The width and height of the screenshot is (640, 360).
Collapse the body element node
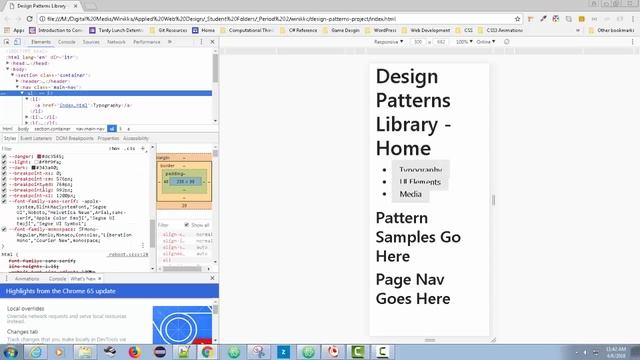coord(8,69)
